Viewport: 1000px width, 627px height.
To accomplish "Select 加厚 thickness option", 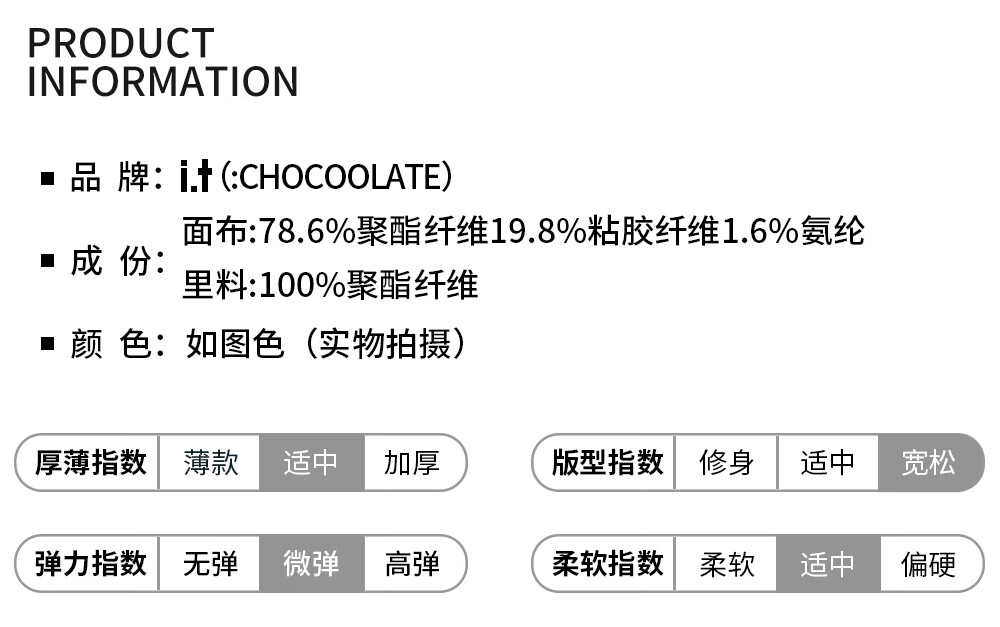I will pyautogui.click(x=412, y=463).
